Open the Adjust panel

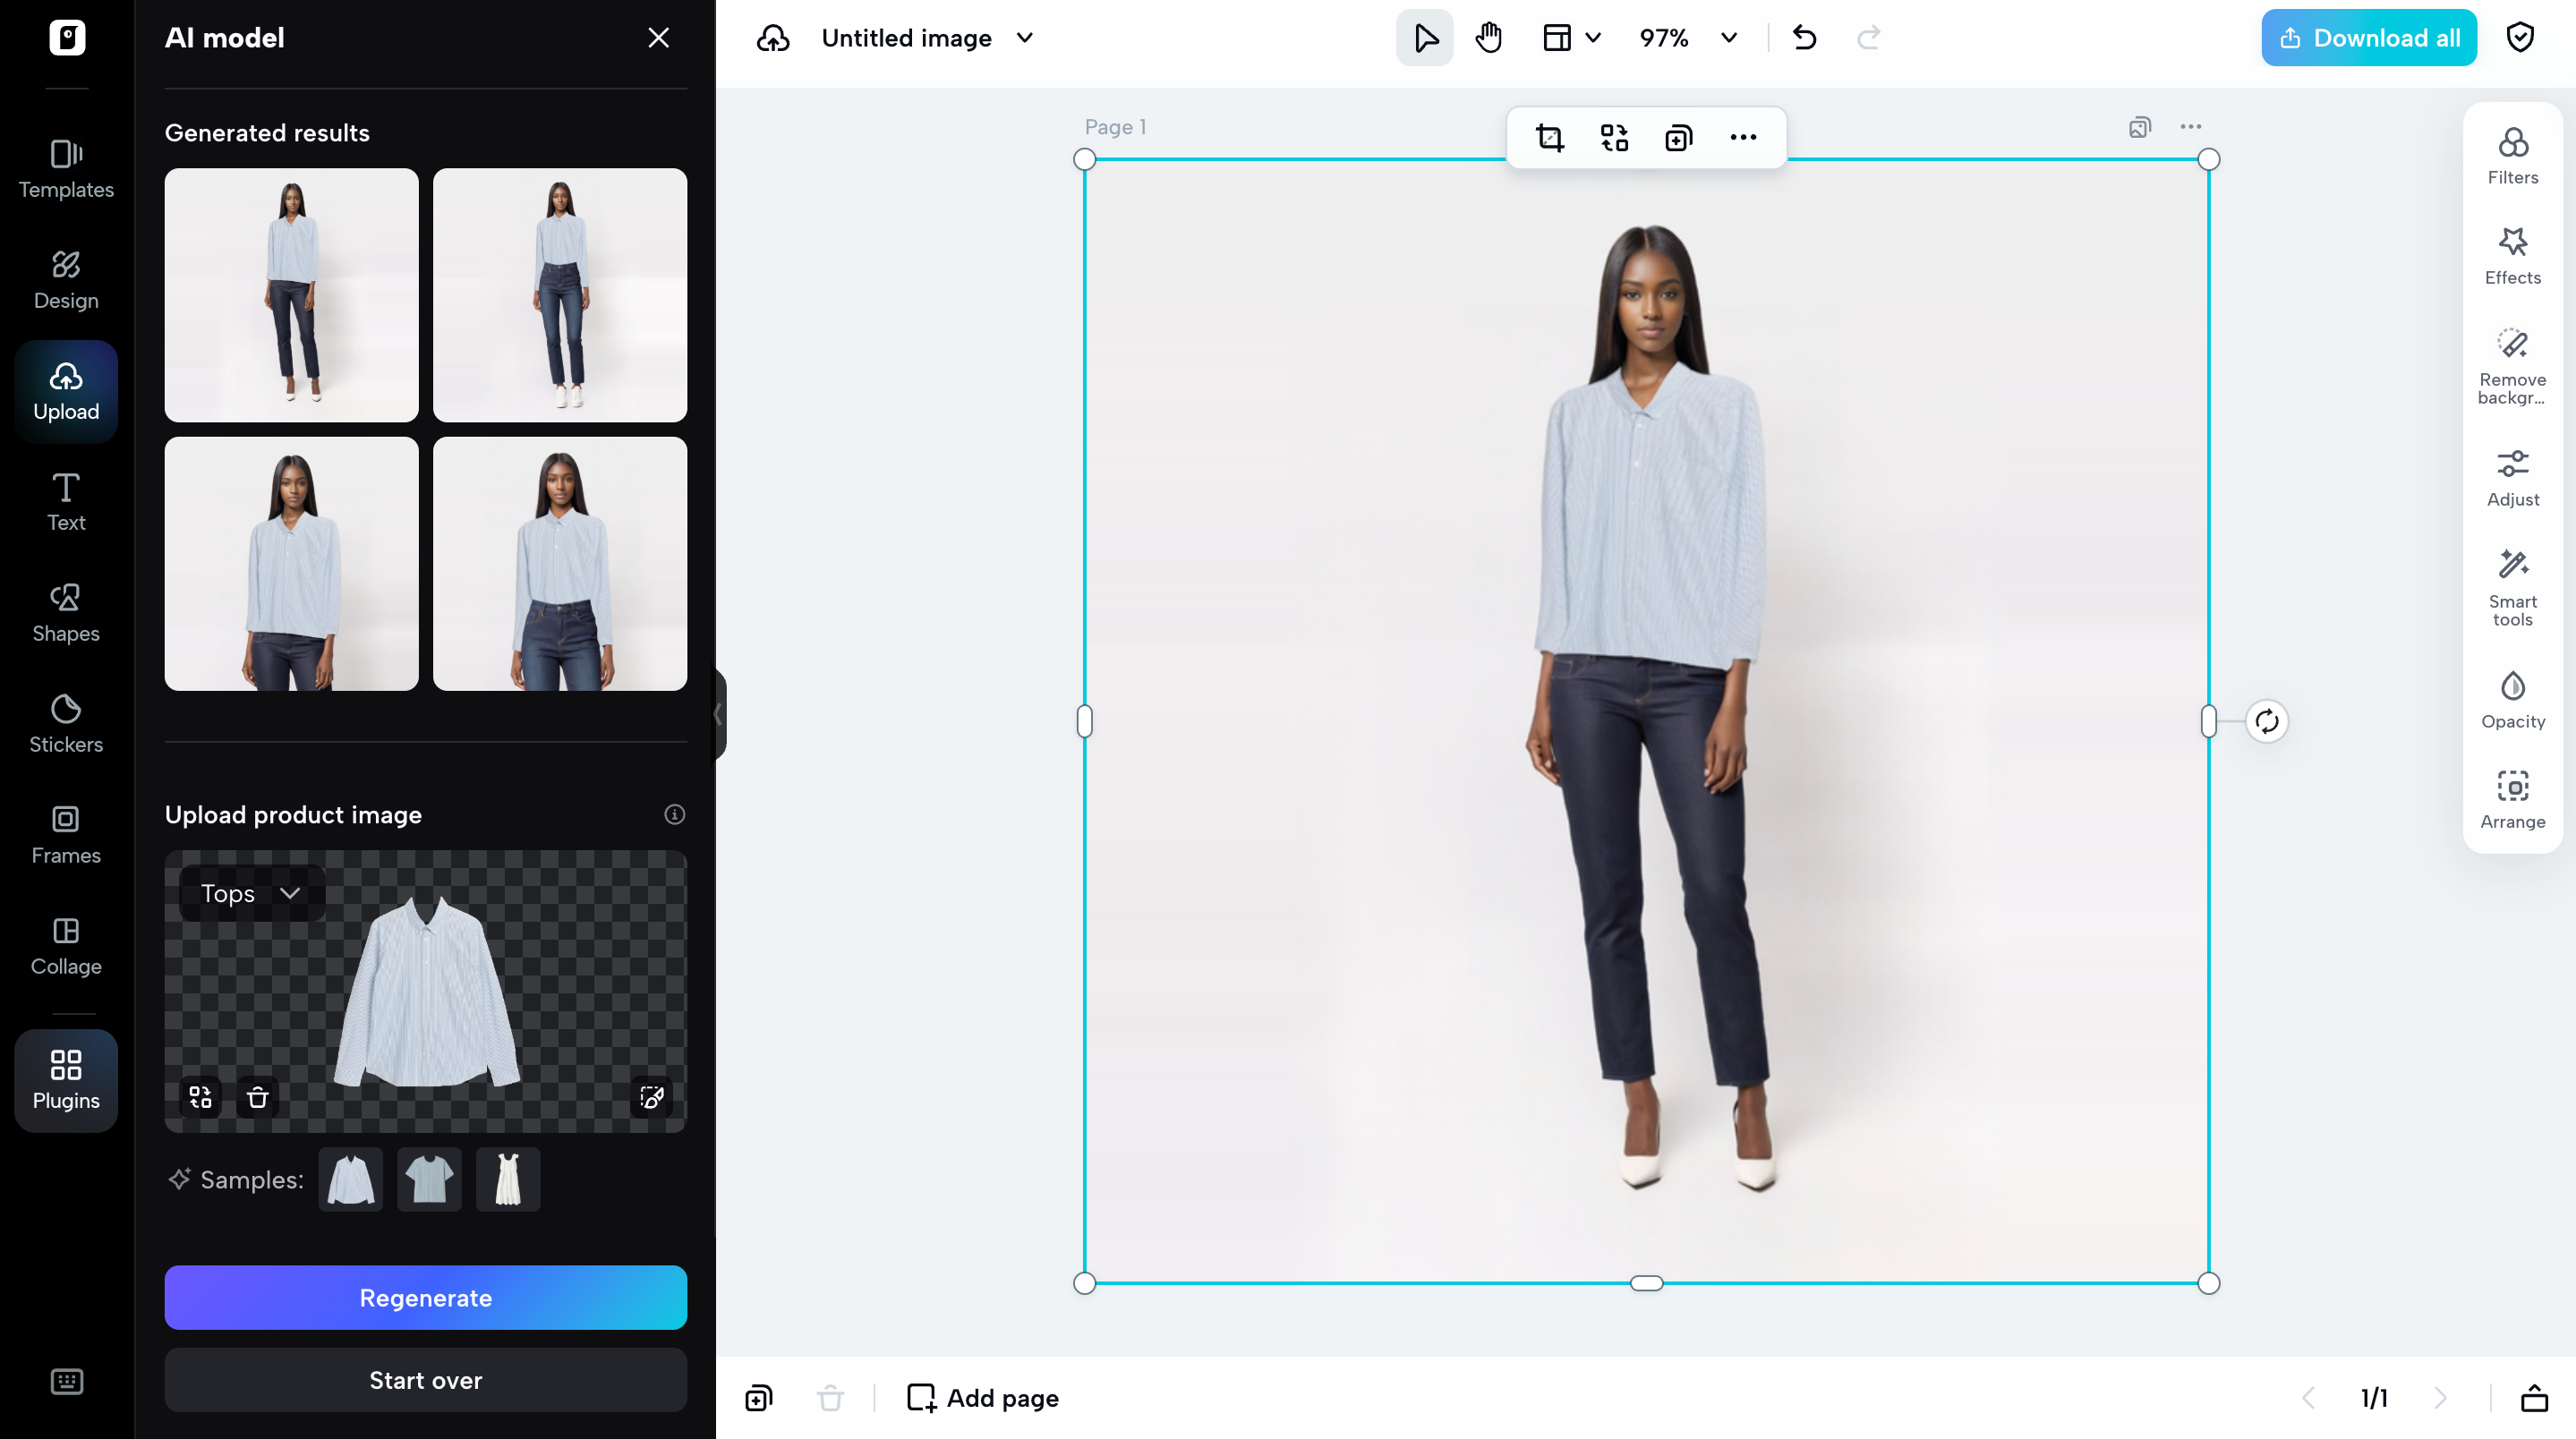click(x=2513, y=476)
